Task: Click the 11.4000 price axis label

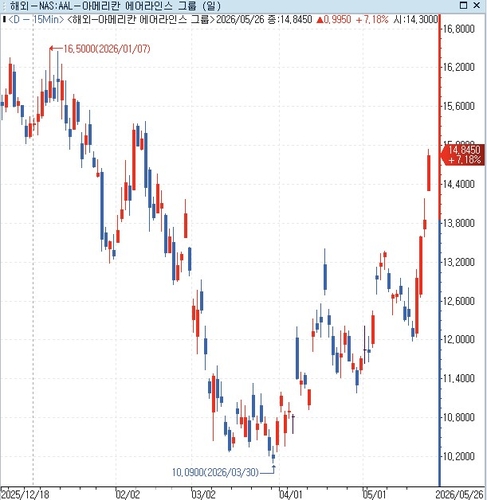Action: click(x=458, y=378)
